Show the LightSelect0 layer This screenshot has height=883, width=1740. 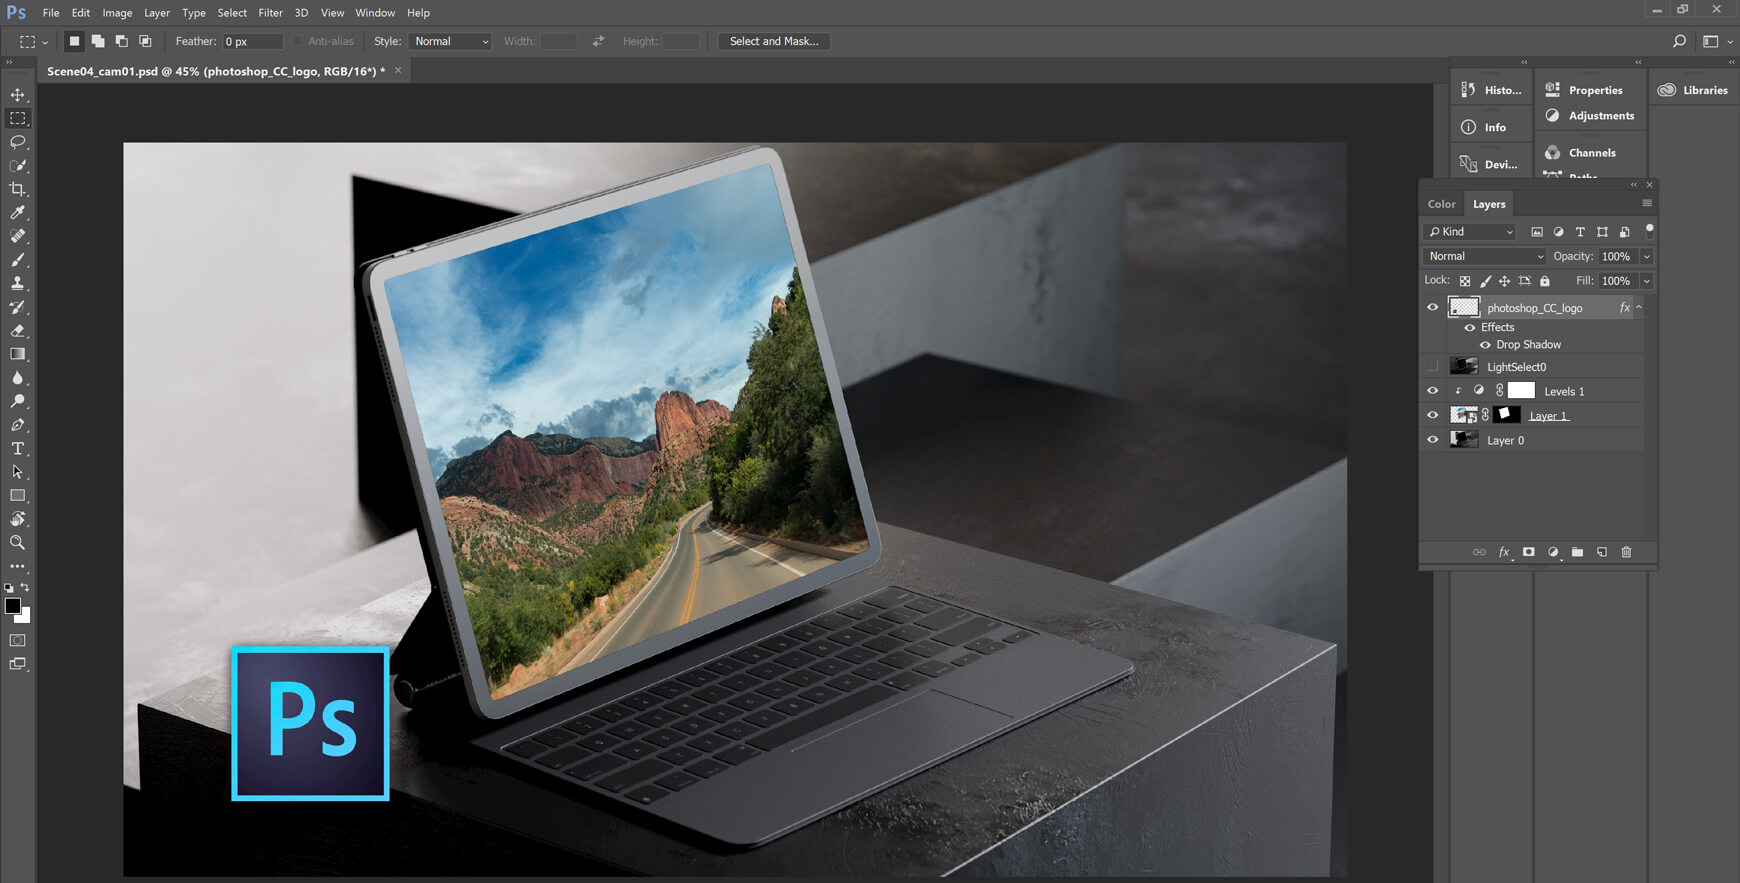1432,367
